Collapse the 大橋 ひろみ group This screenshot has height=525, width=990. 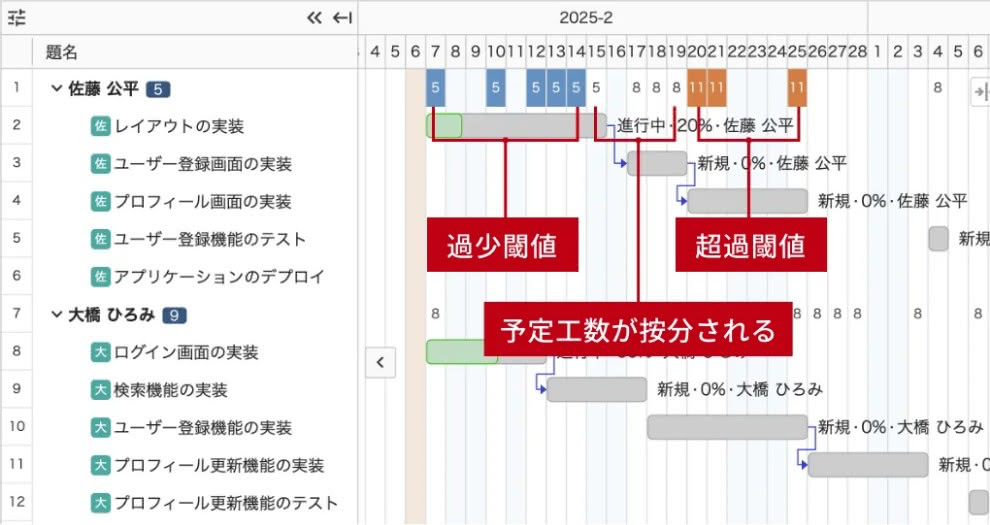(56, 314)
